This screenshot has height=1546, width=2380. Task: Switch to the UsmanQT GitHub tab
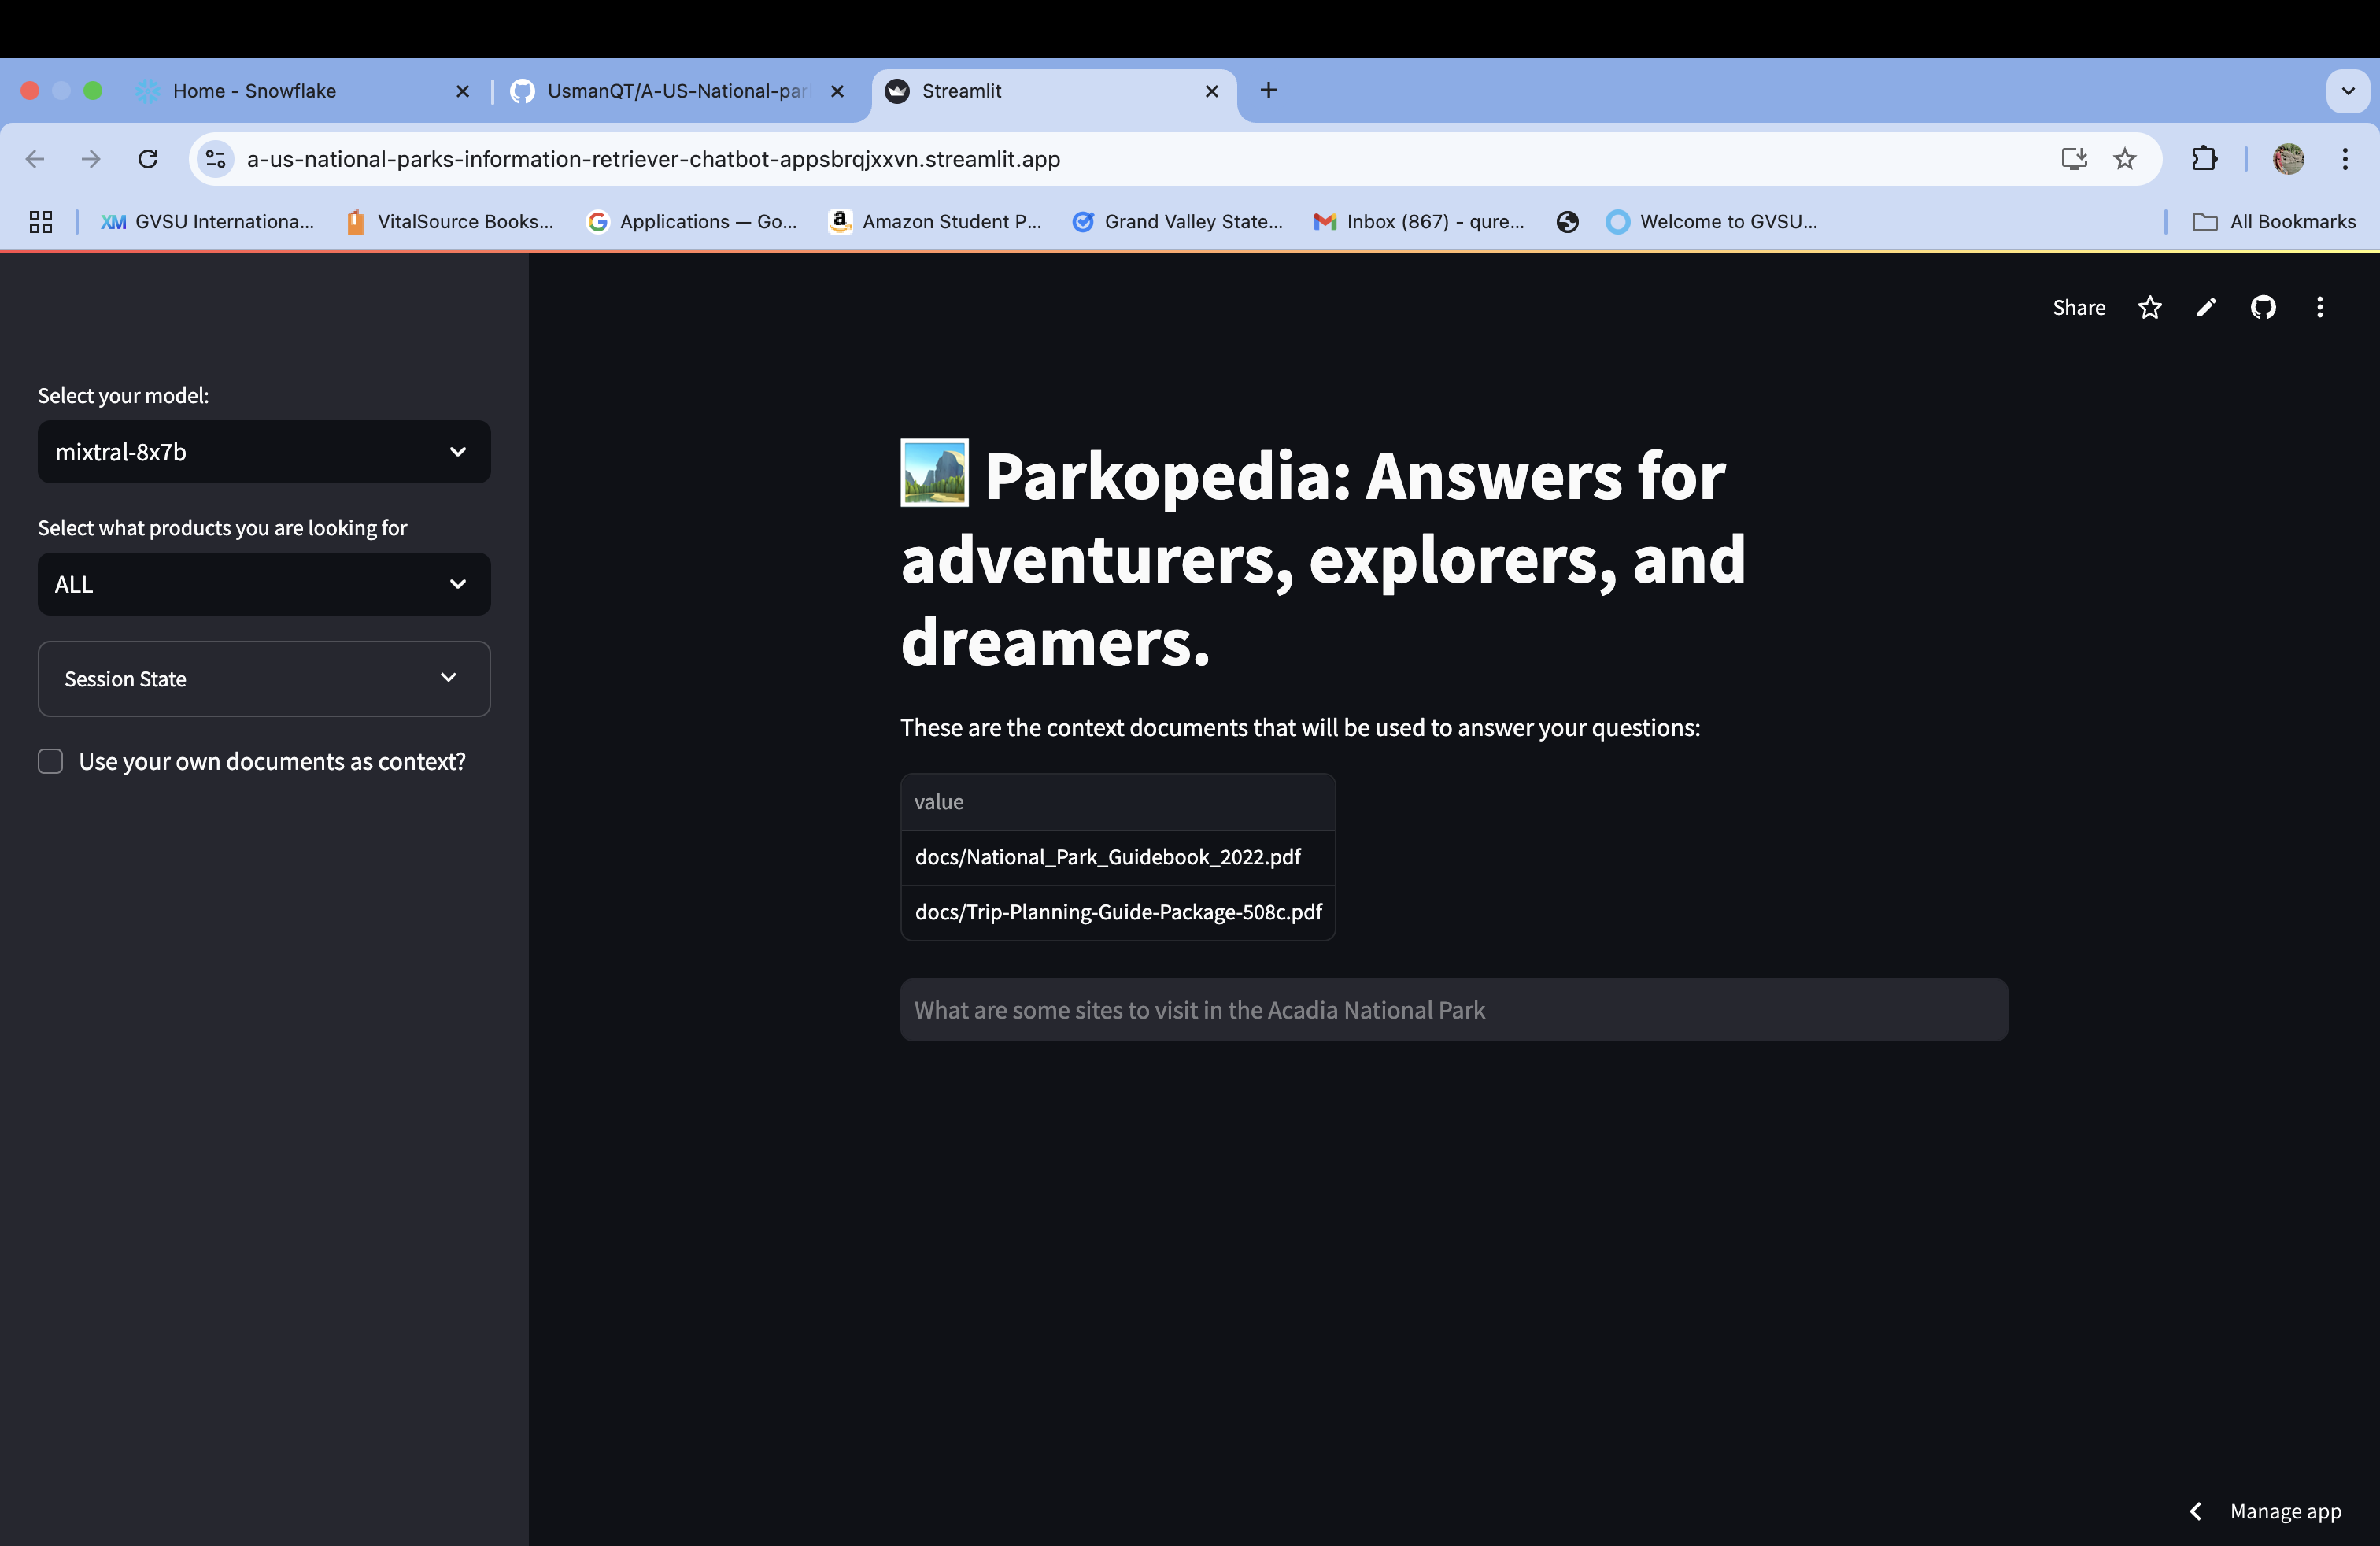(x=675, y=91)
